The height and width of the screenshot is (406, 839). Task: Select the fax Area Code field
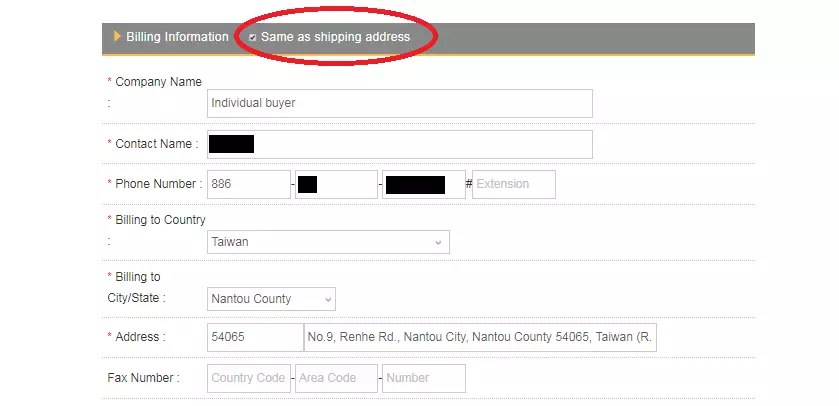click(x=336, y=378)
